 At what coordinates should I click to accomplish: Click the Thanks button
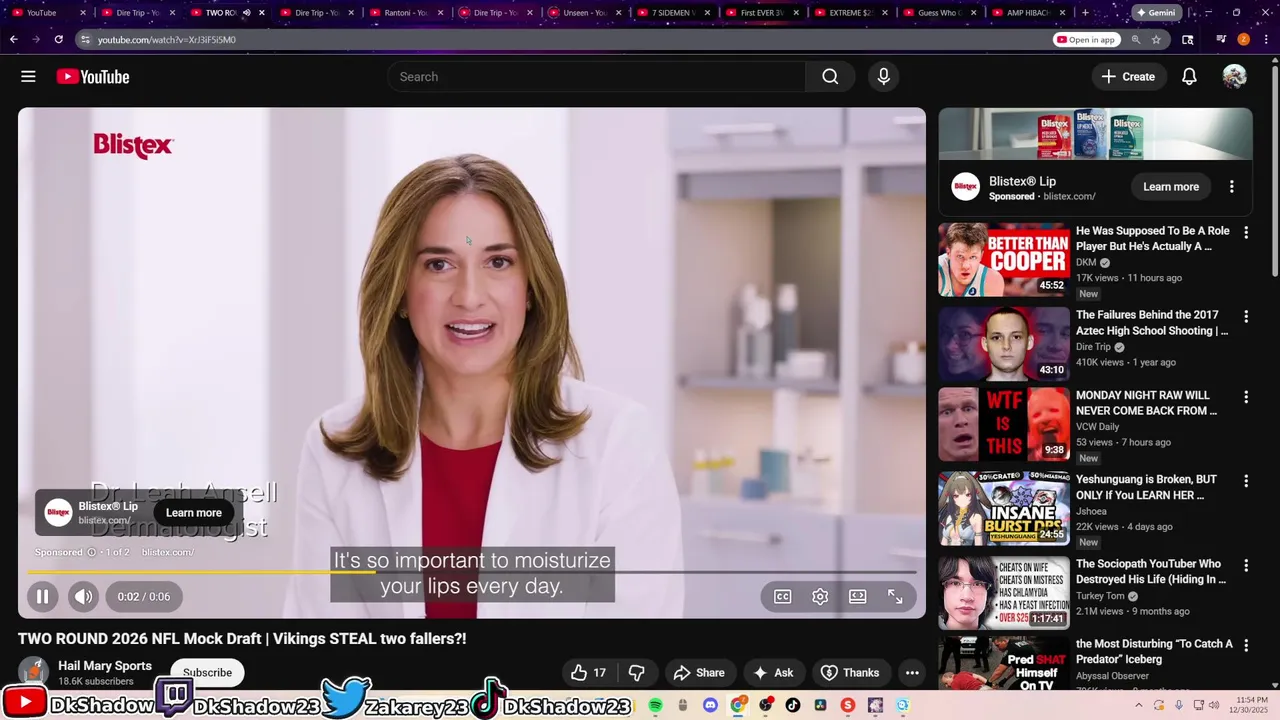[x=850, y=673]
